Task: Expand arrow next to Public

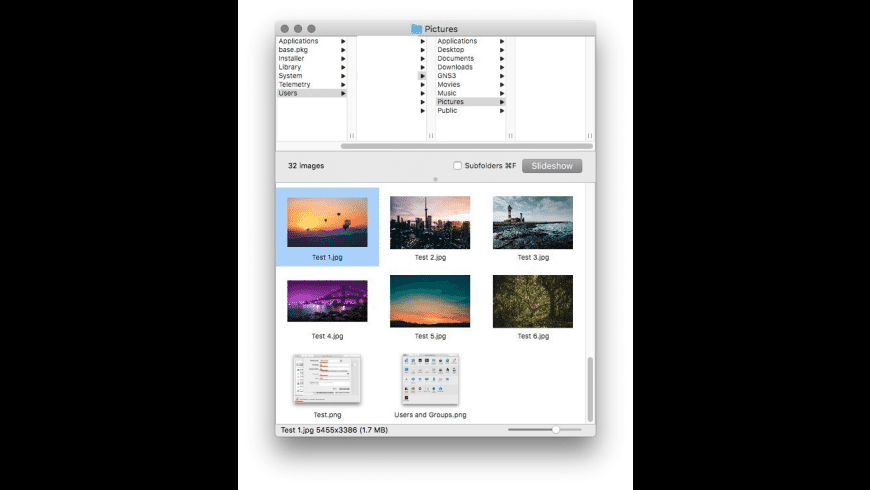Action: coord(502,110)
